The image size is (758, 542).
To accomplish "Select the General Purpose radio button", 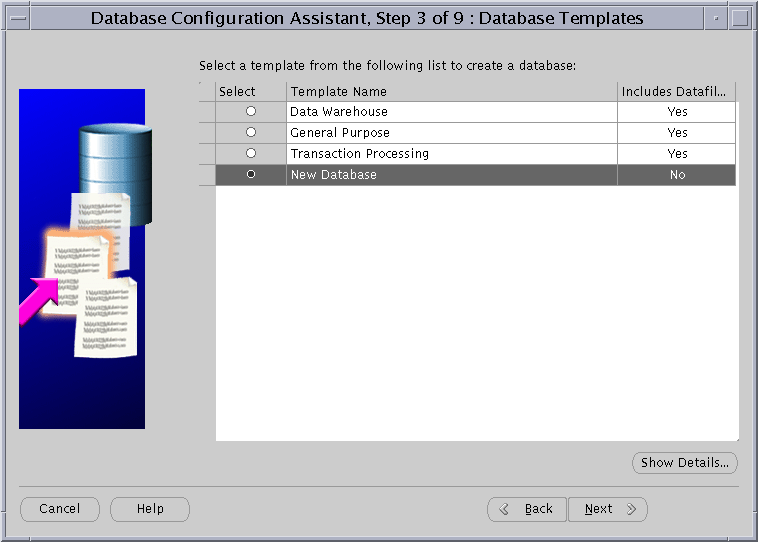I will click(x=251, y=133).
